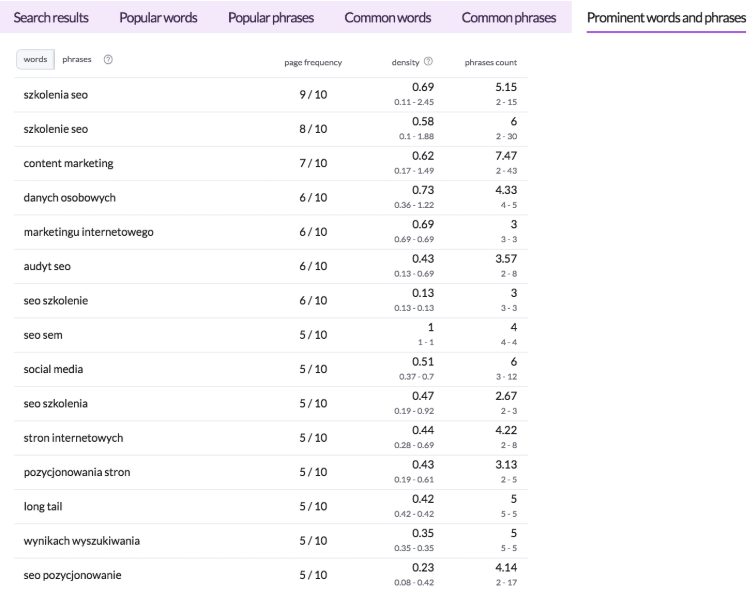
Task: Open the Popular words tab
Action: 158,18
